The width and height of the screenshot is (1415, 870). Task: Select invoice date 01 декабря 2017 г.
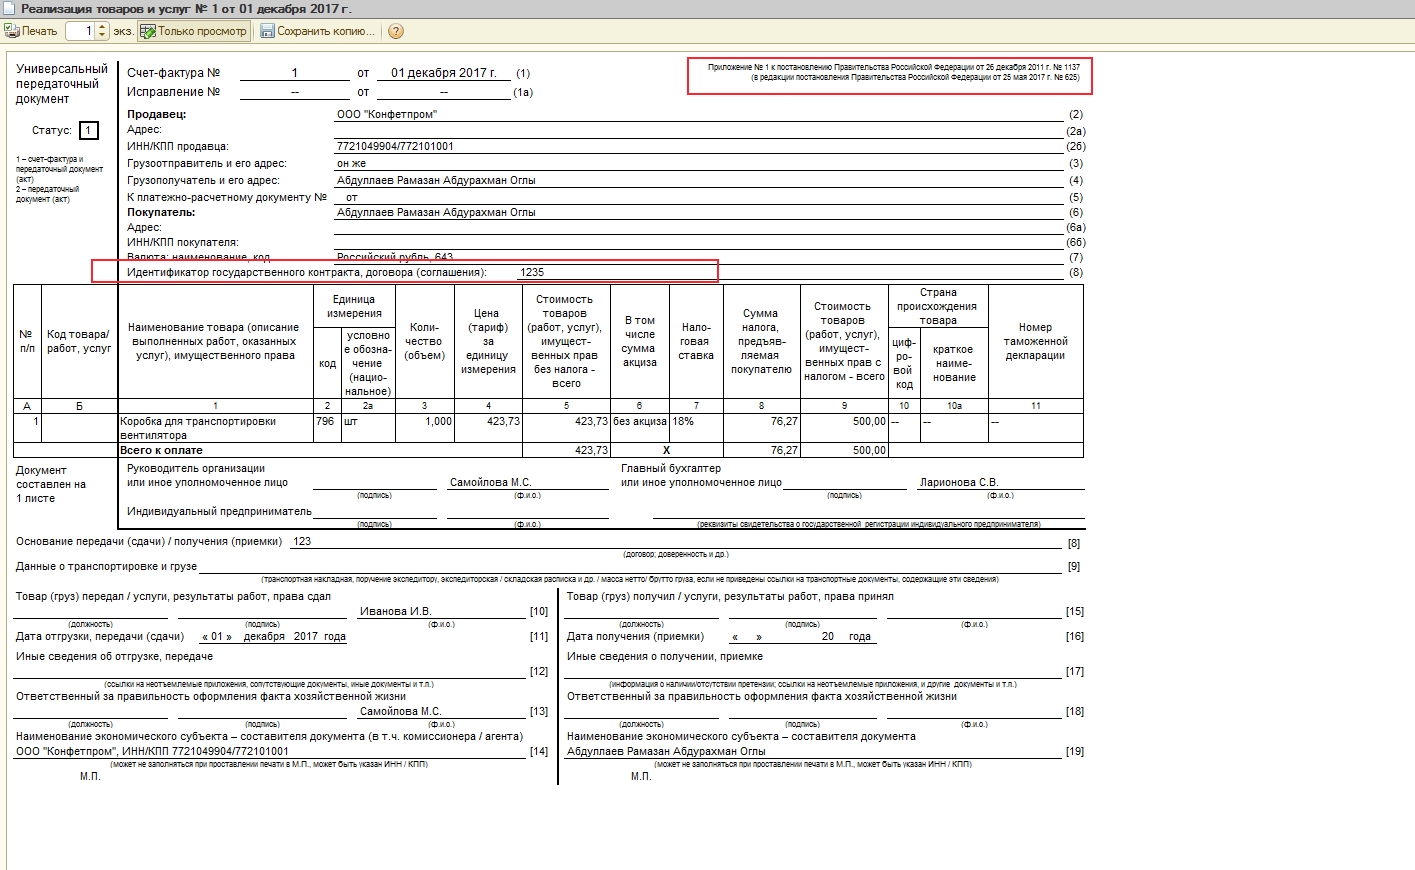point(444,73)
